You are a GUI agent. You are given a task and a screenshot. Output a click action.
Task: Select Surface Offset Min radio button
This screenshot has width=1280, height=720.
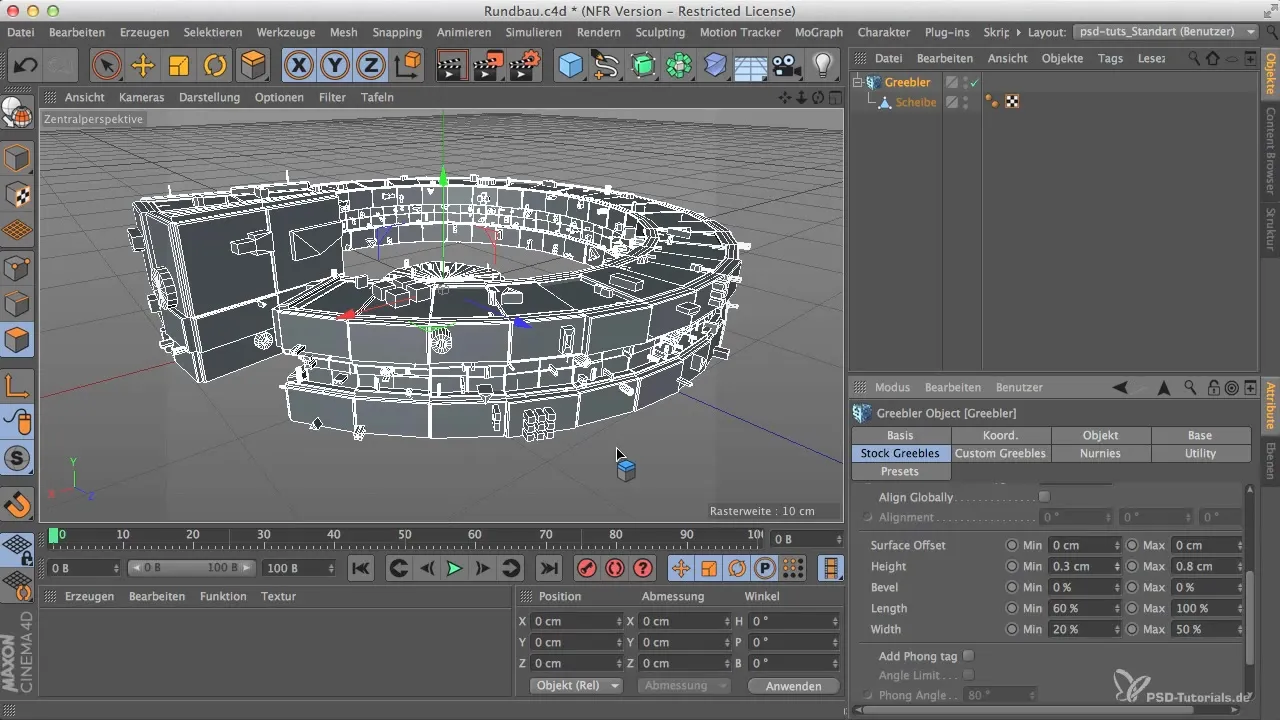click(x=1011, y=545)
